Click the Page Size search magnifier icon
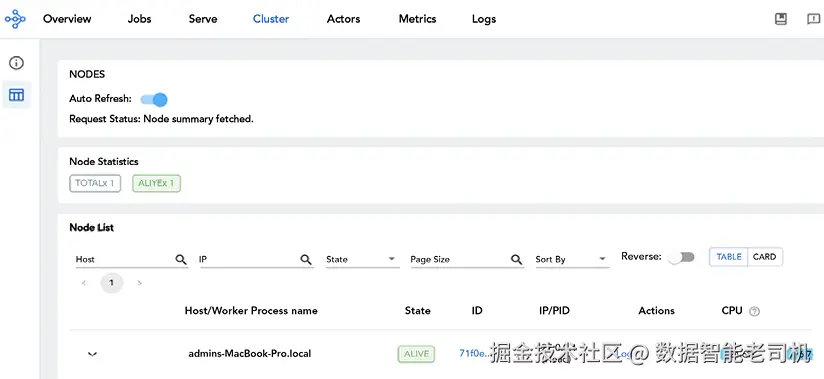 (x=517, y=259)
